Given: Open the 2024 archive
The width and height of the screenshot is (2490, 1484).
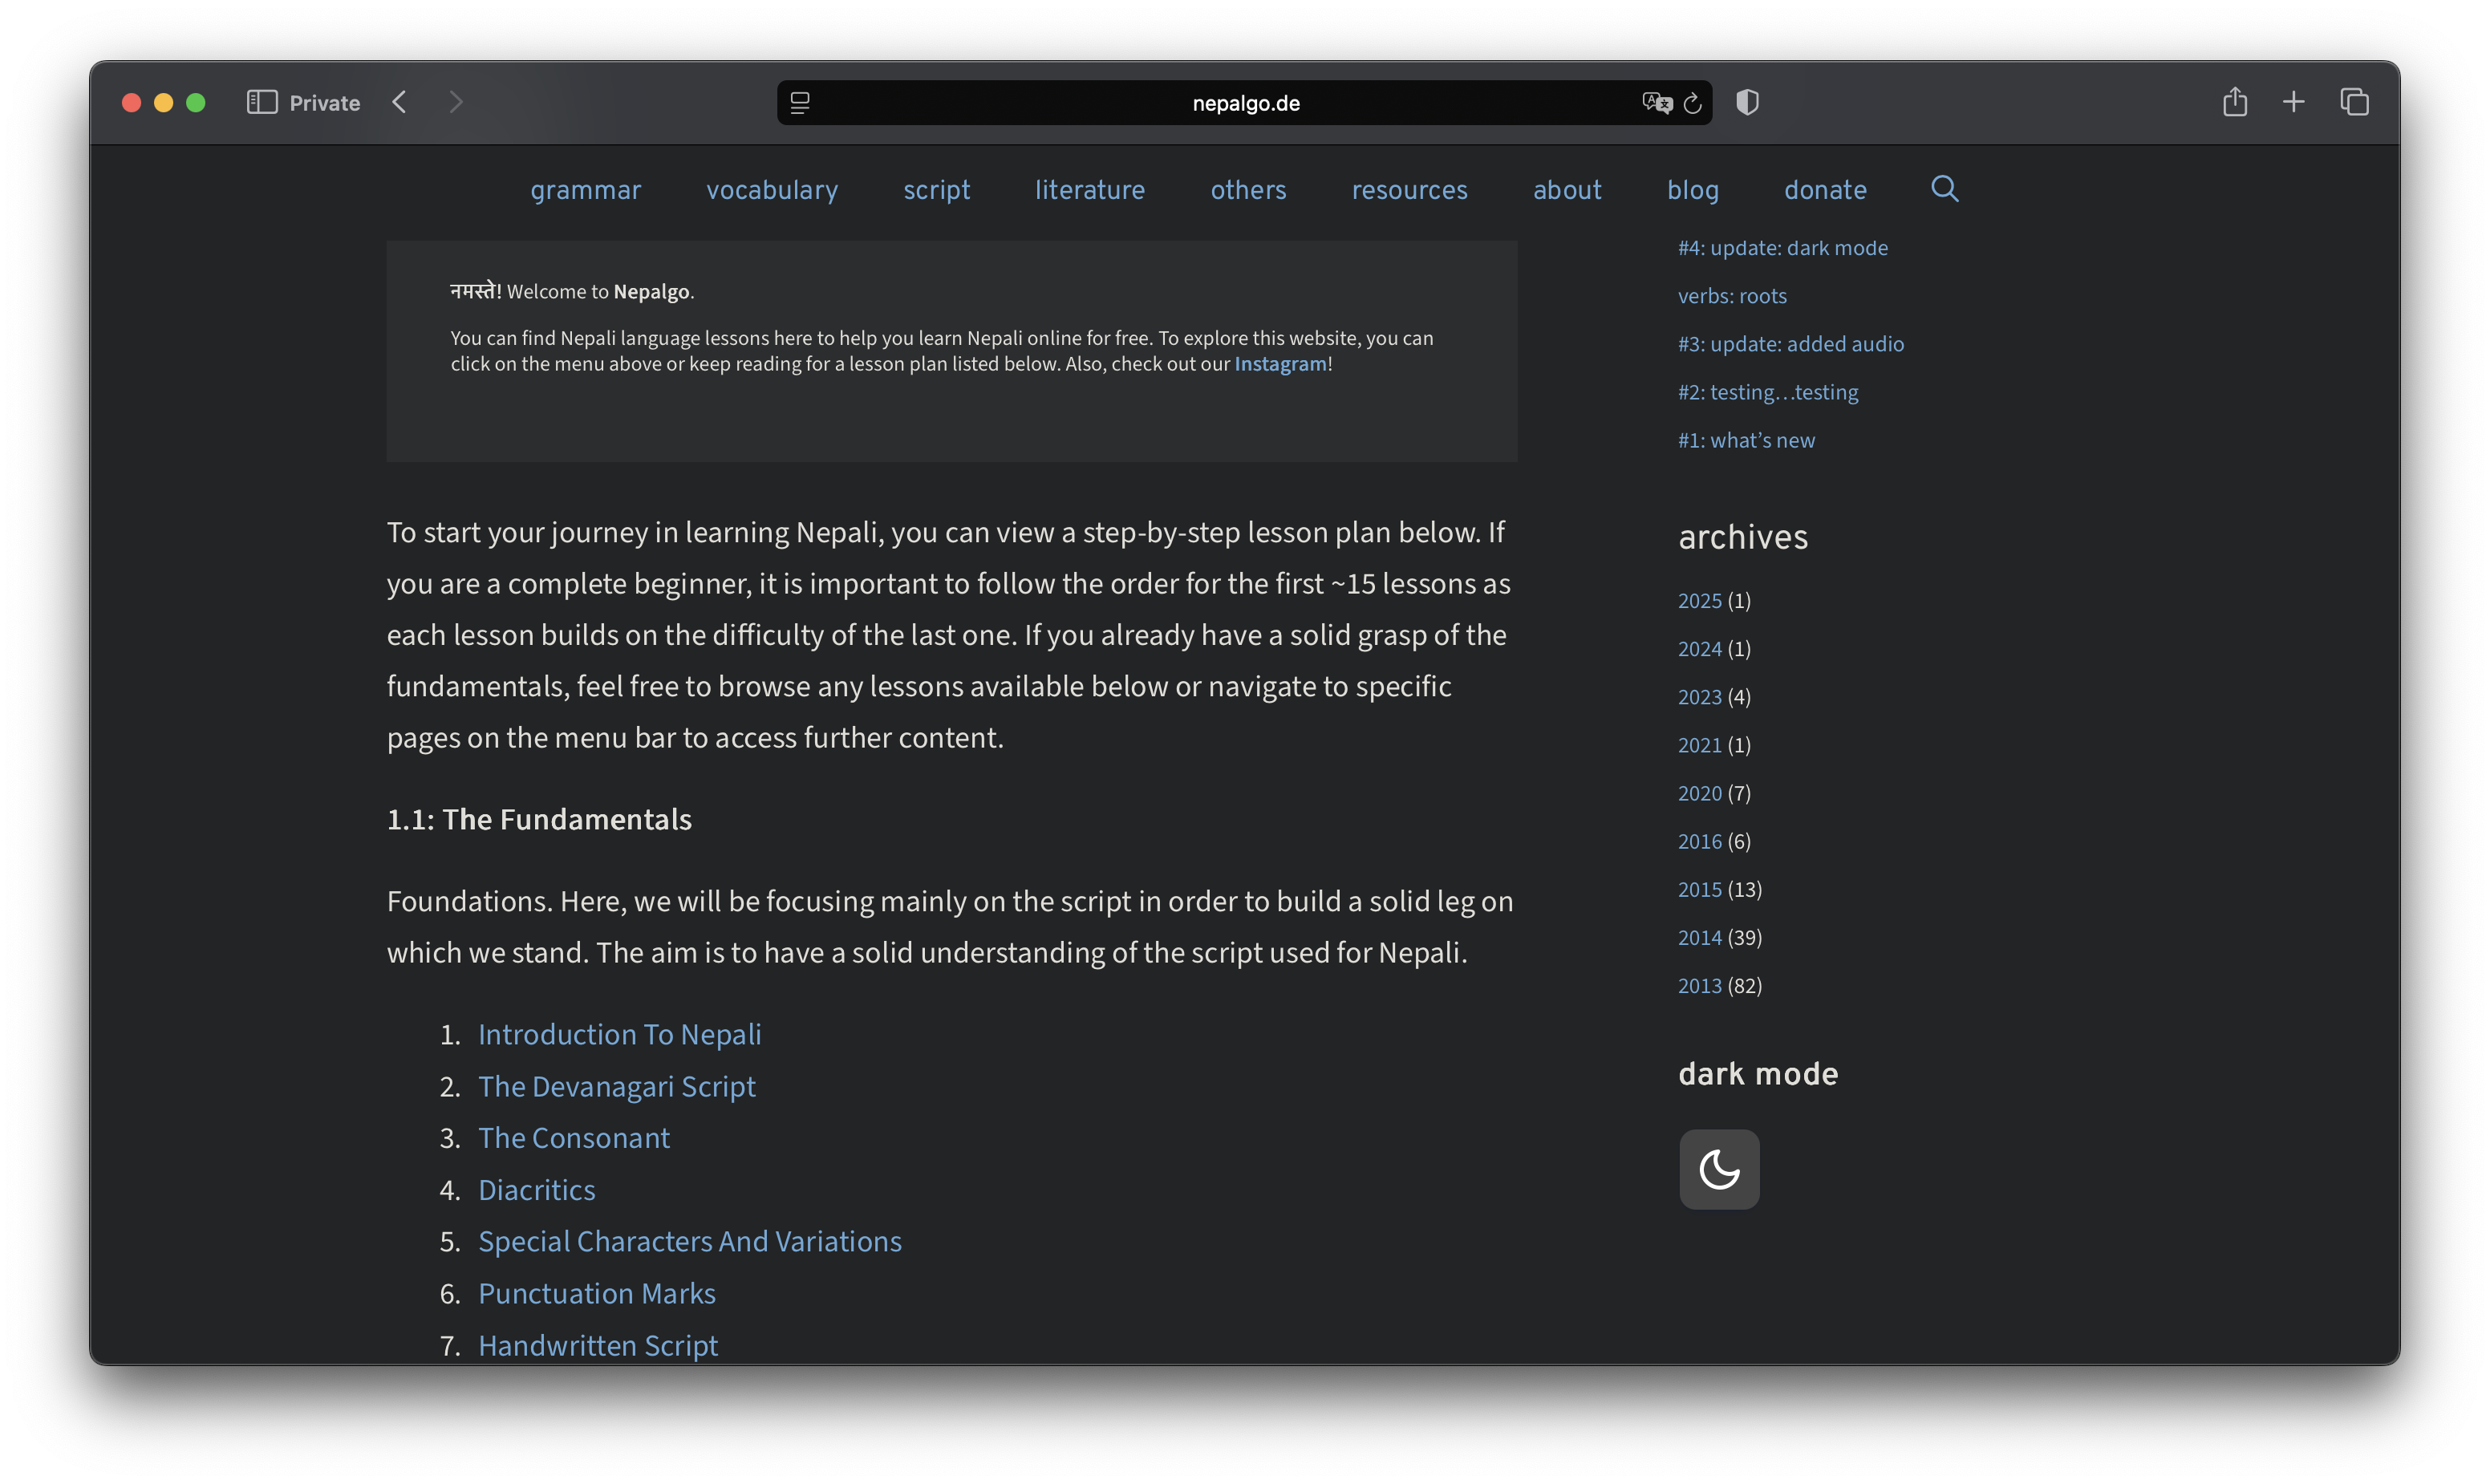Looking at the screenshot, I should [1700, 649].
